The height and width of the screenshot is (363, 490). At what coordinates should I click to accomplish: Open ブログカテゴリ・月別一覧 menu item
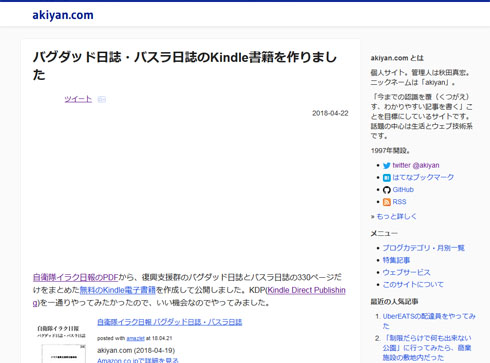coord(423,248)
